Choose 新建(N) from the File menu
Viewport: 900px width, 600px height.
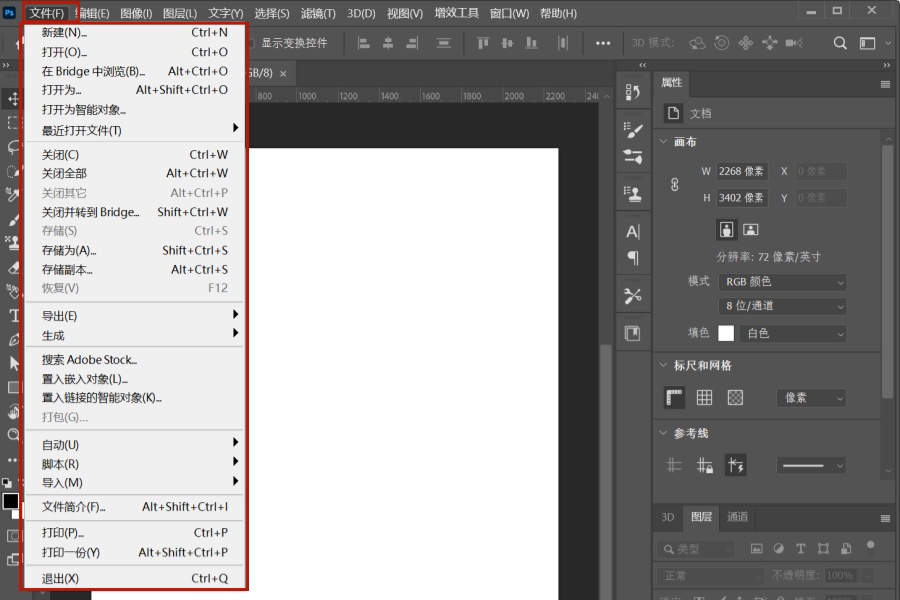(x=134, y=33)
